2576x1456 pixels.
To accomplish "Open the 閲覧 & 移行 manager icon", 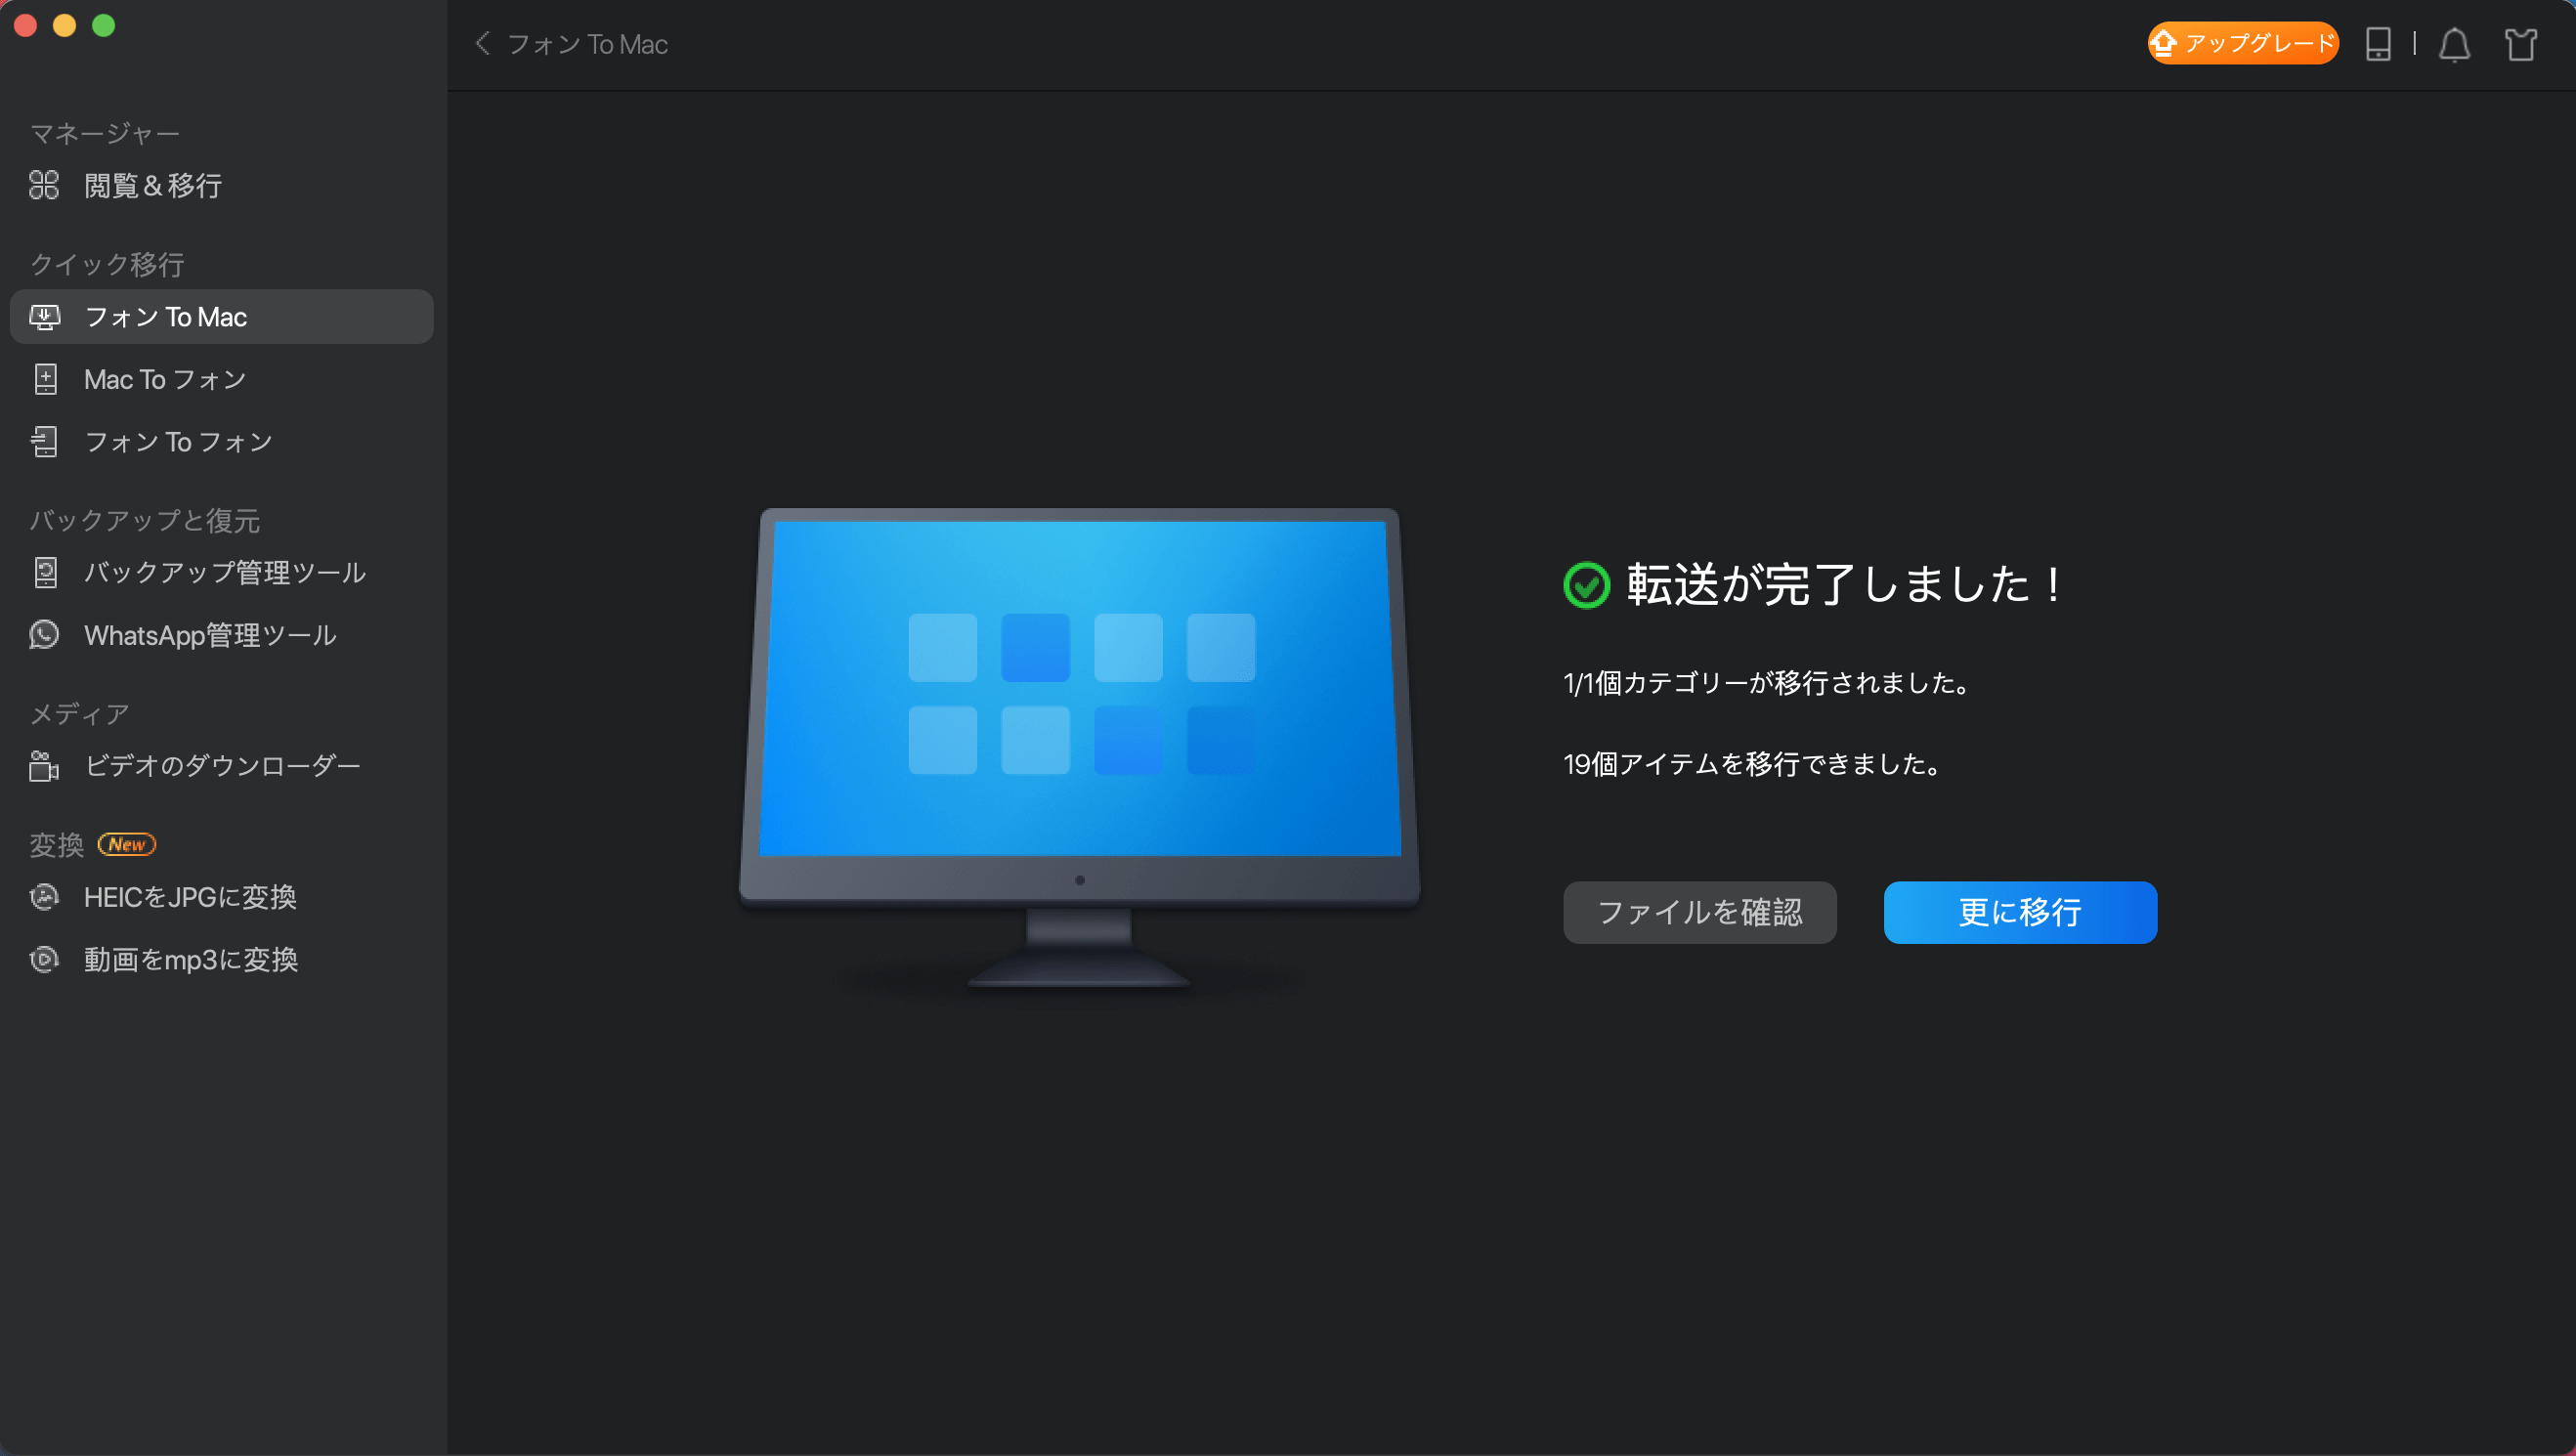I will pyautogui.click(x=44, y=186).
